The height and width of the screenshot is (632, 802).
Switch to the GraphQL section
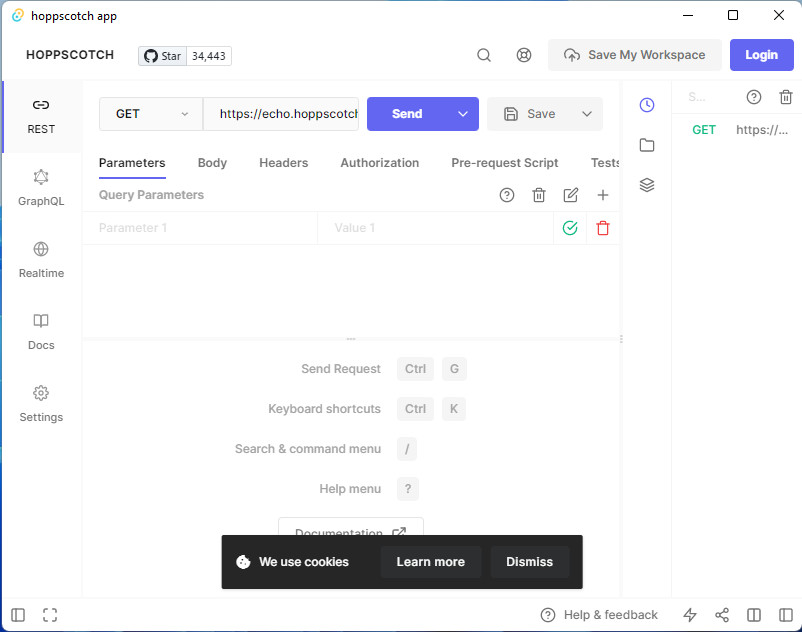[41, 189]
